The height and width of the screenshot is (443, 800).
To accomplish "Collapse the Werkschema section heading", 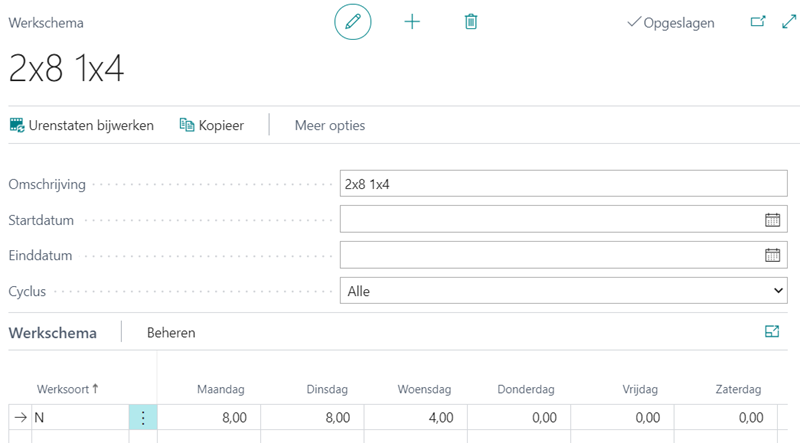I will click(x=53, y=333).
